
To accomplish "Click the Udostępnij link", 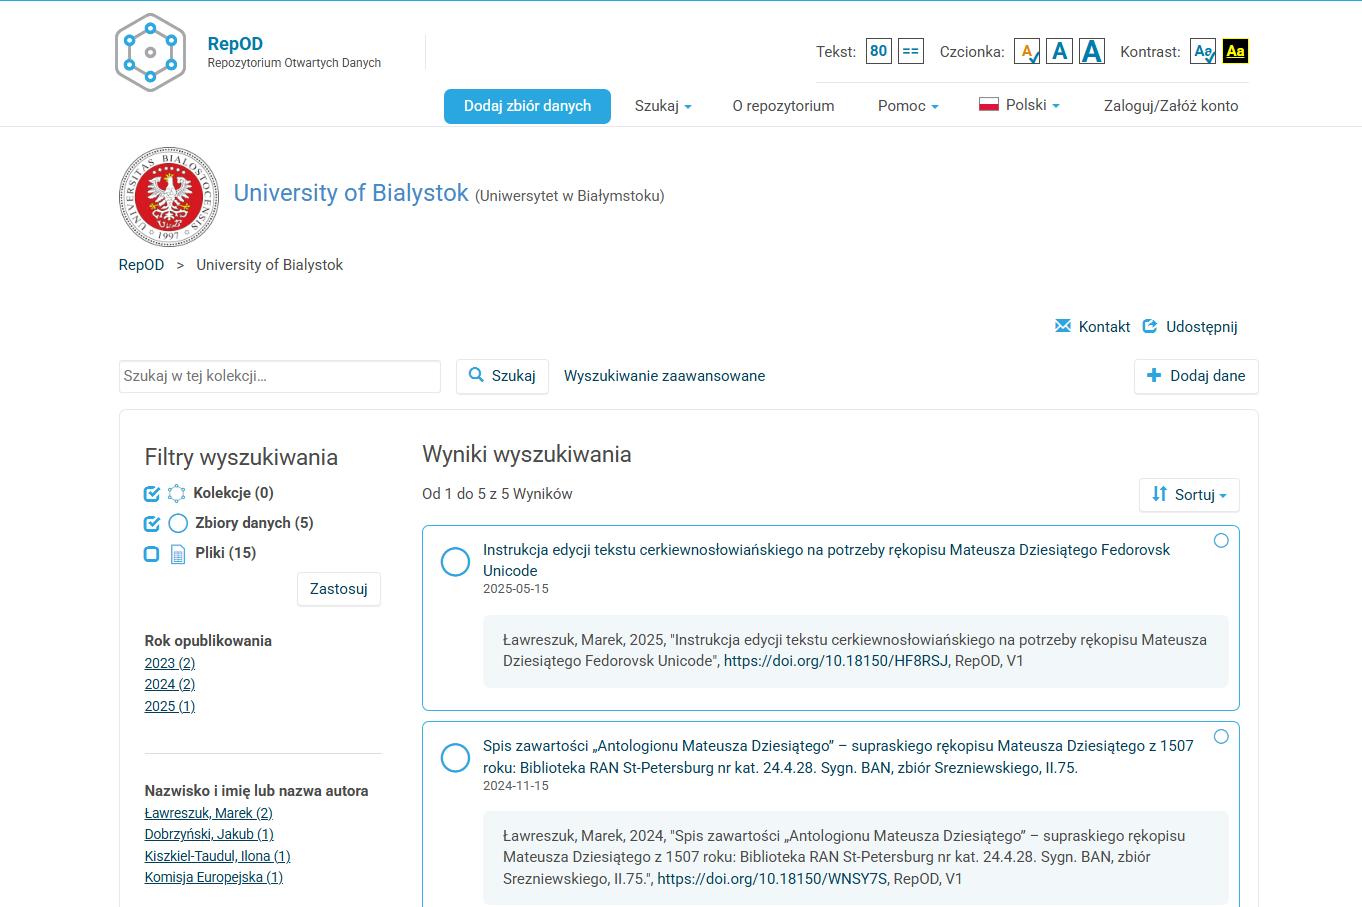I will click(x=1202, y=327).
